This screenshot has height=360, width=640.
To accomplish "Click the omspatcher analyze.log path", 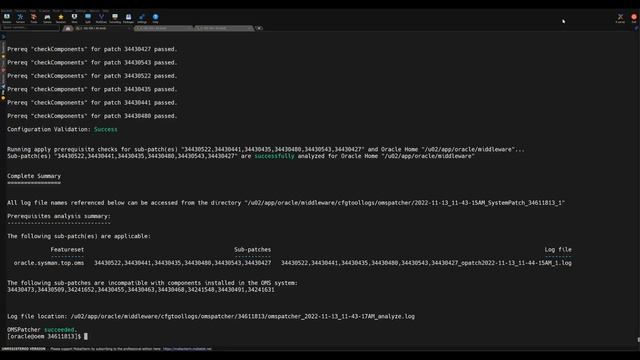I will click(242, 316).
